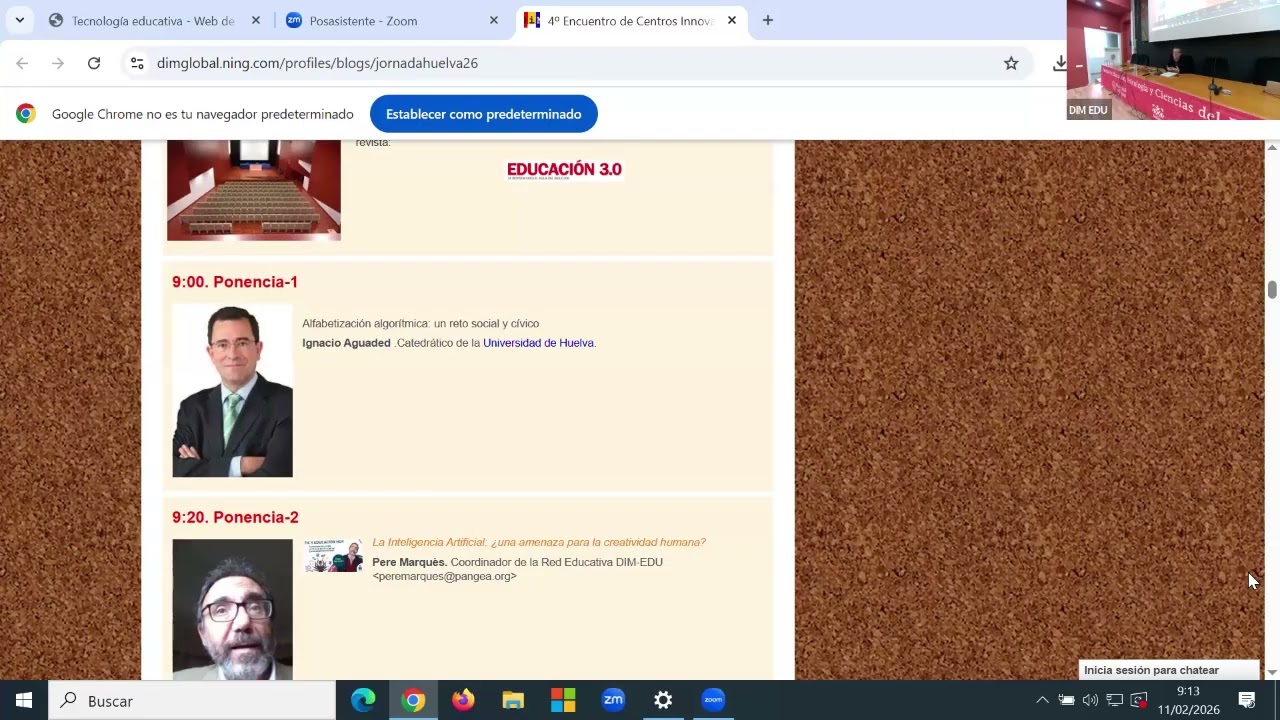Go forward to the next page

click(x=58, y=63)
